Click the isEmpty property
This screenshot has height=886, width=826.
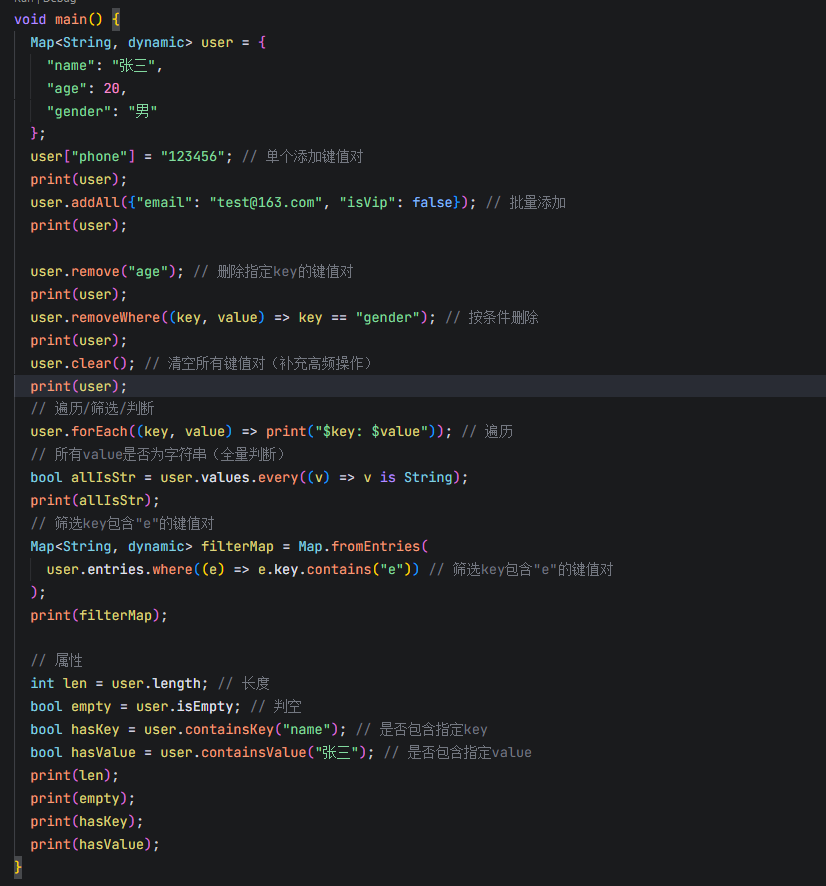(x=205, y=707)
